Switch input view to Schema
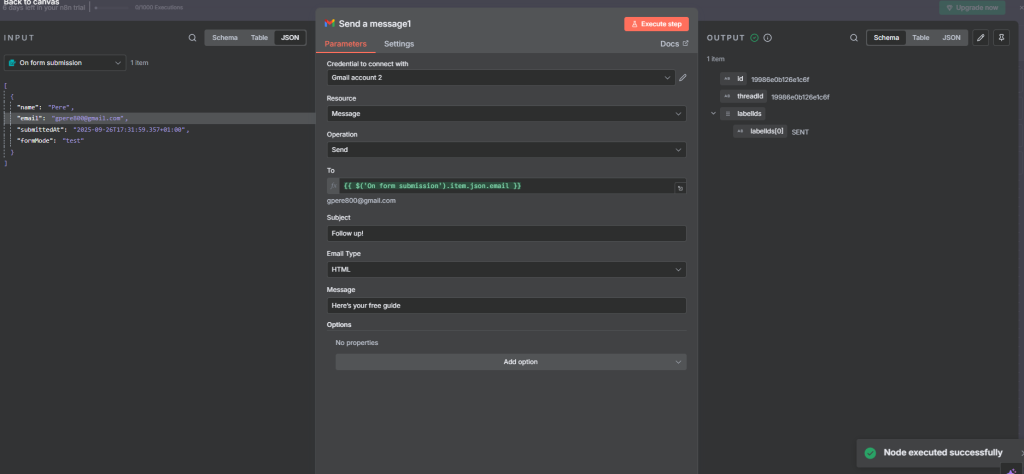The width and height of the screenshot is (1024, 474). click(225, 38)
